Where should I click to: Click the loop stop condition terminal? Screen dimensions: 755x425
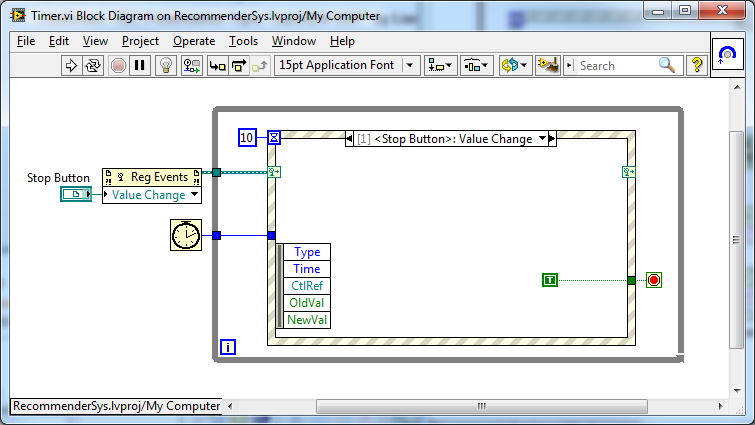pyautogui.click(x=654, y=280)
